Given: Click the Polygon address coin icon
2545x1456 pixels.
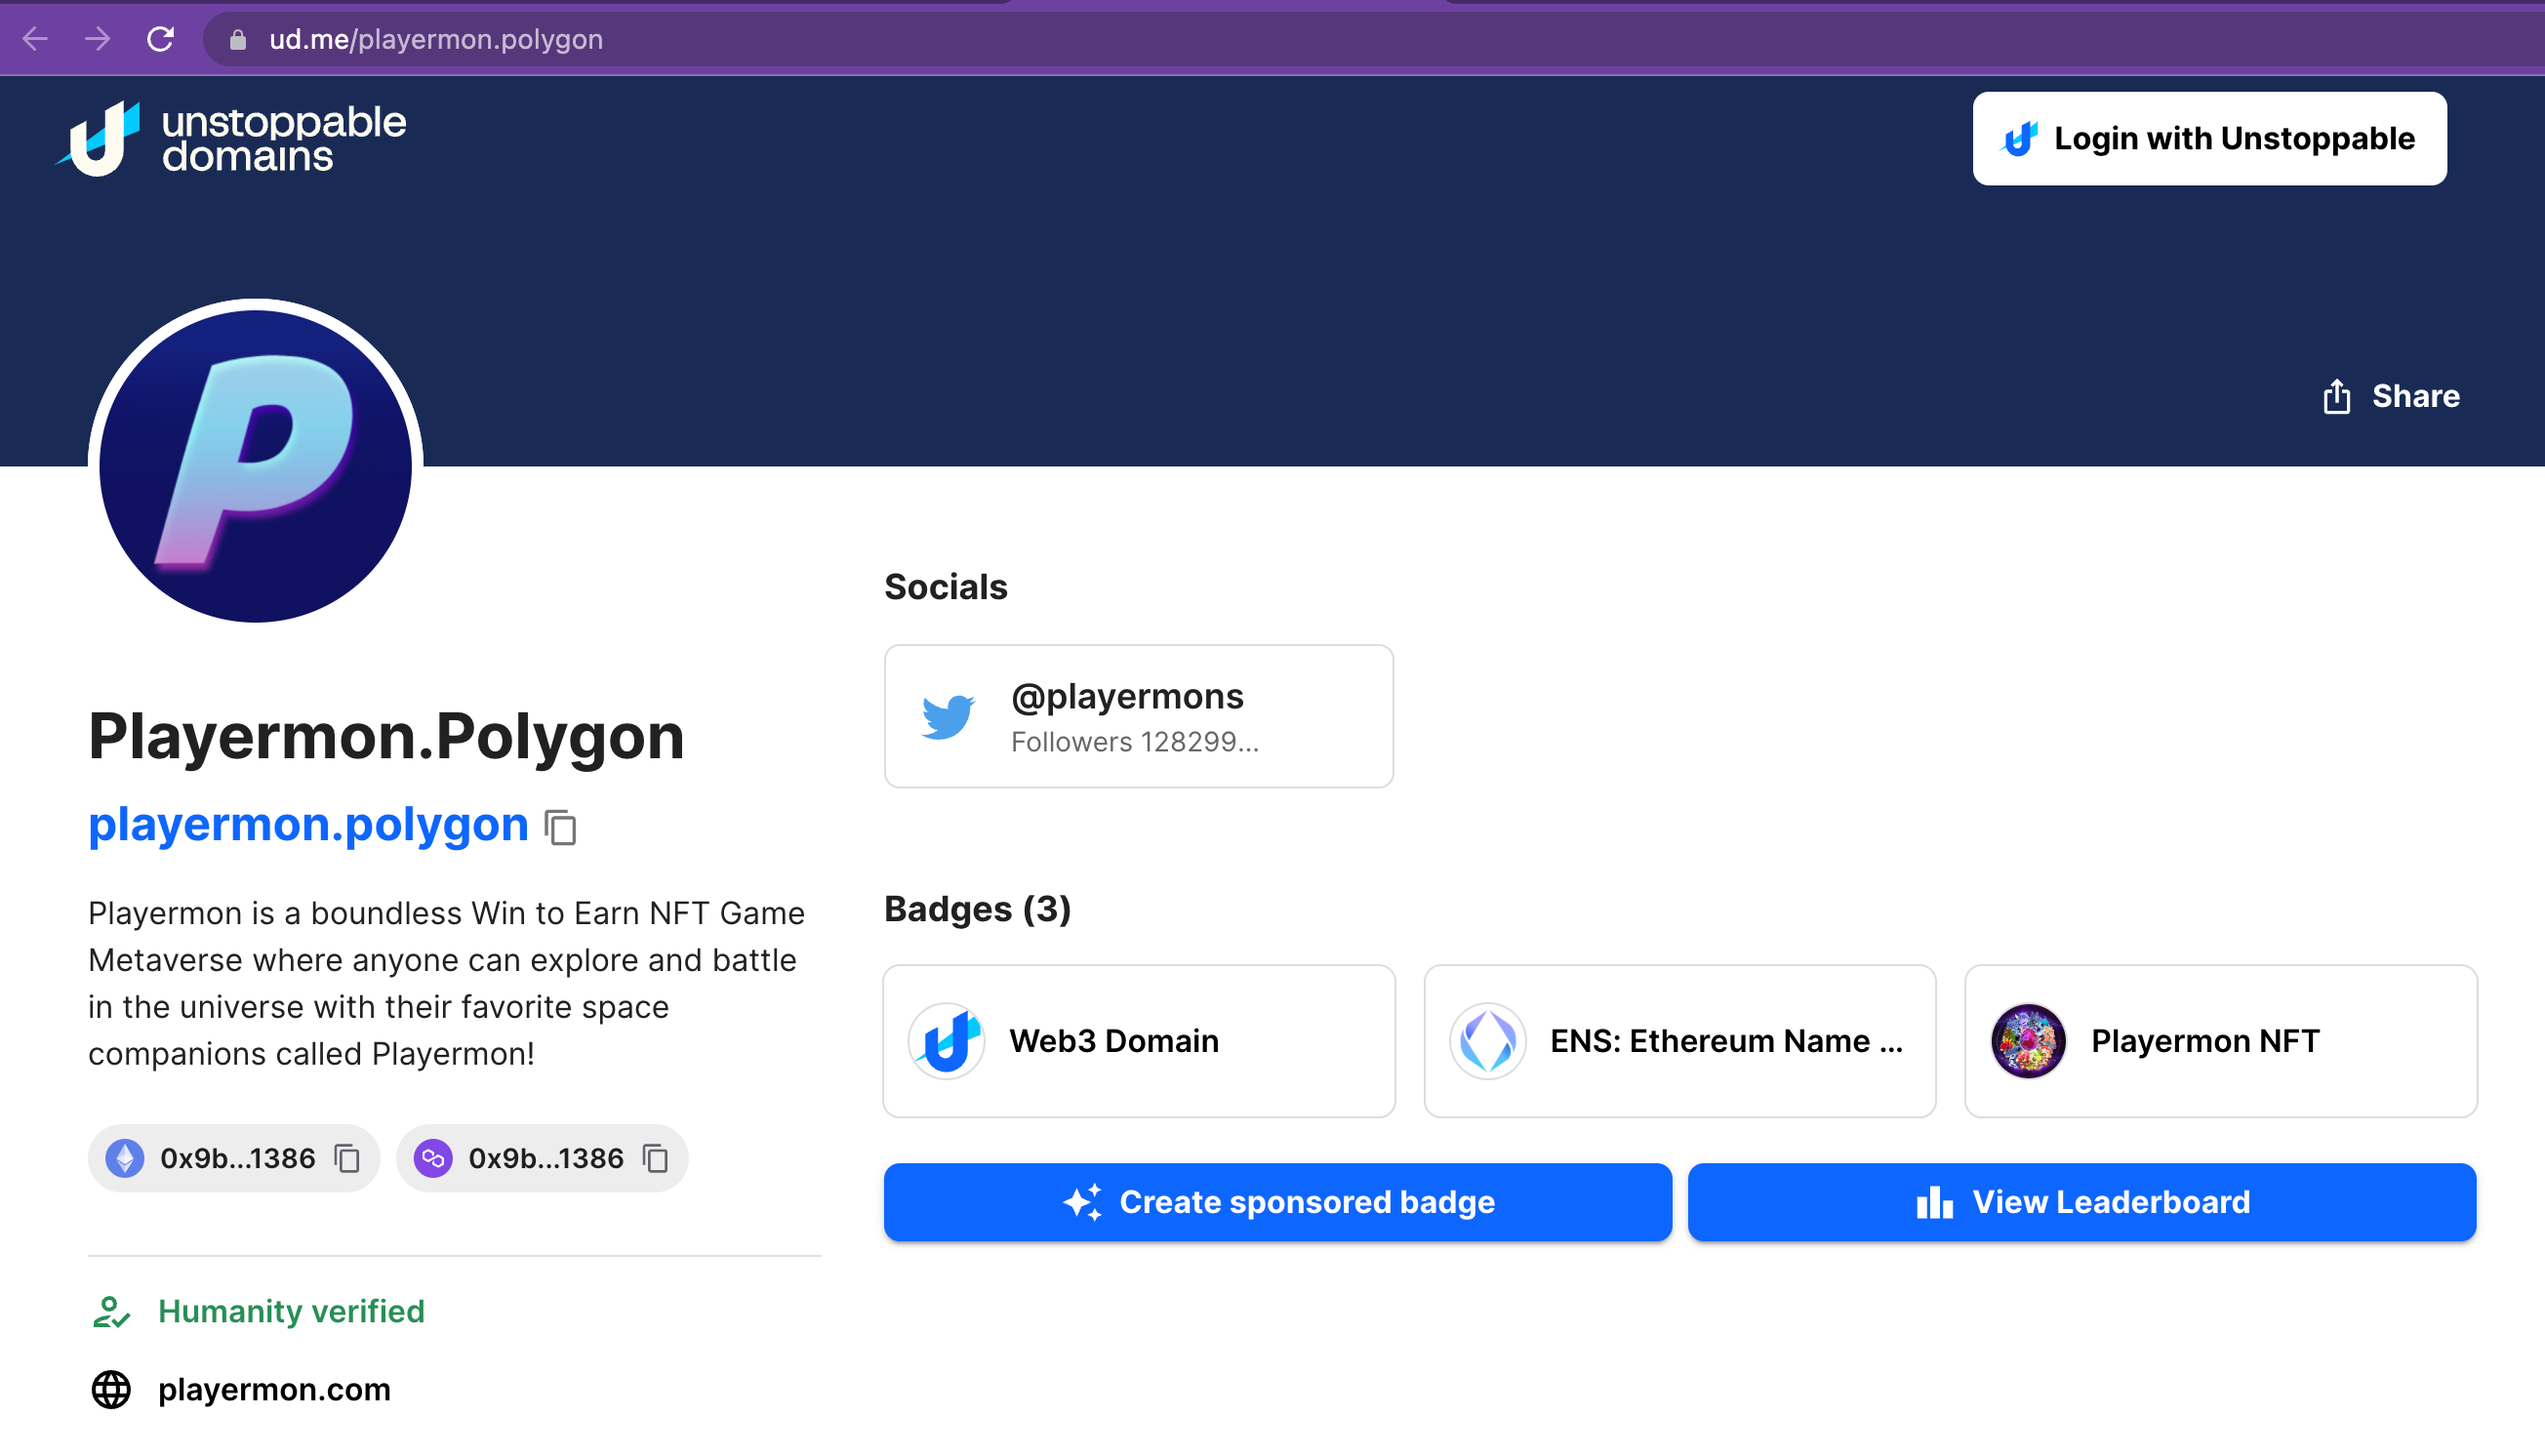Looking at the screenshot, I should pyautogui.click(x=433, y=1158).
